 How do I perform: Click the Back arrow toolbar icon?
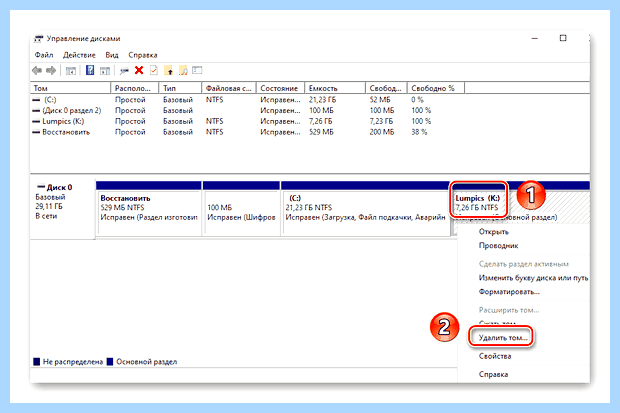tap(37, 71)
